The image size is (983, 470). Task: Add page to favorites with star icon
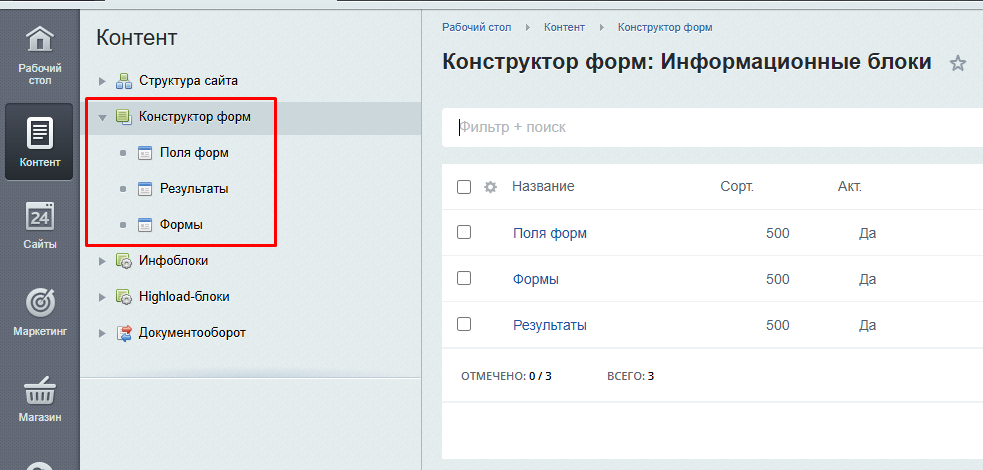point(957,64)
